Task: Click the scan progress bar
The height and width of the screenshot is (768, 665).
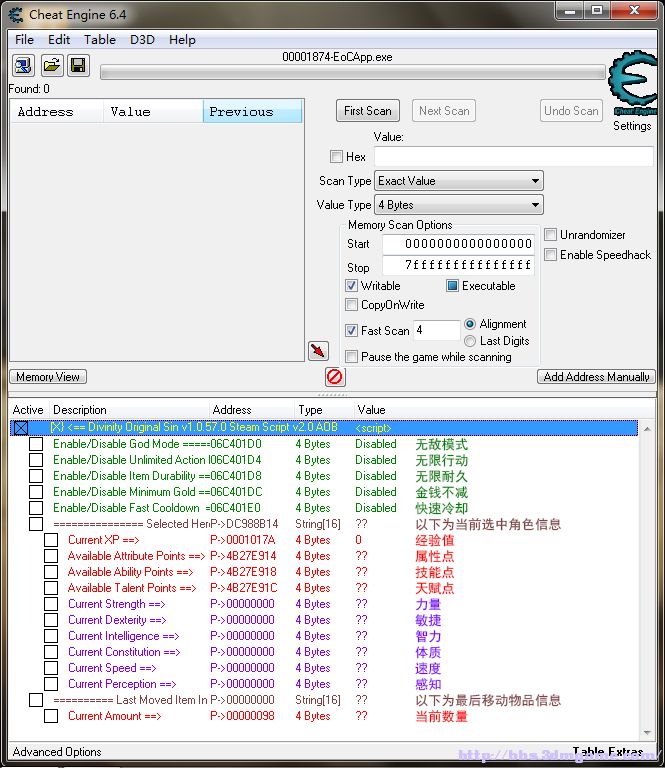Action: click(353, 73)
